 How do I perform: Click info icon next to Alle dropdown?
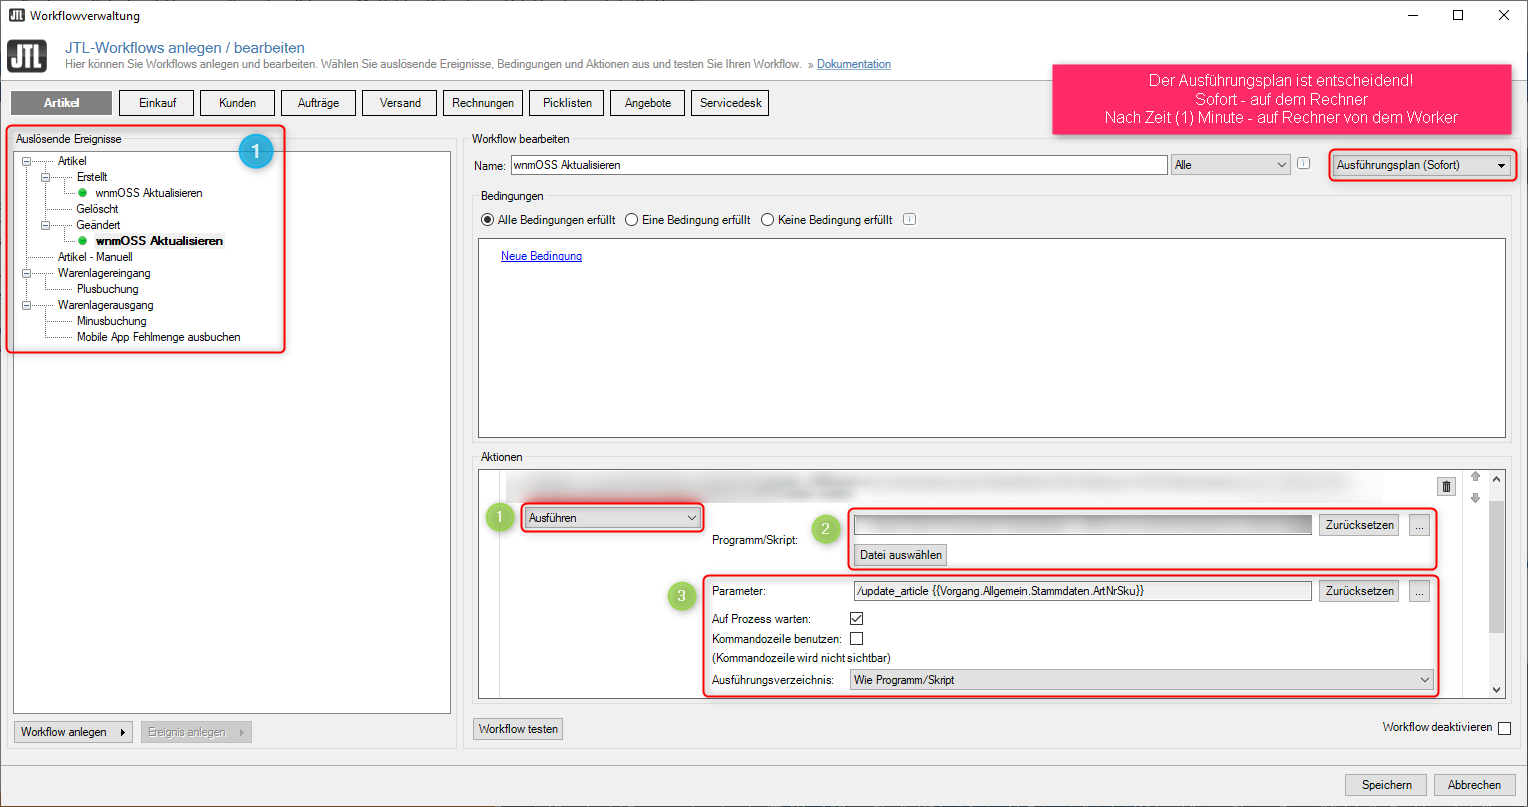[1303, 164]
